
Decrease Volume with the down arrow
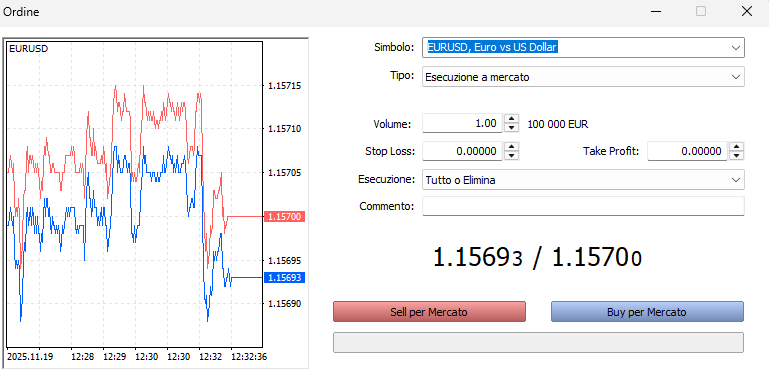512,128
